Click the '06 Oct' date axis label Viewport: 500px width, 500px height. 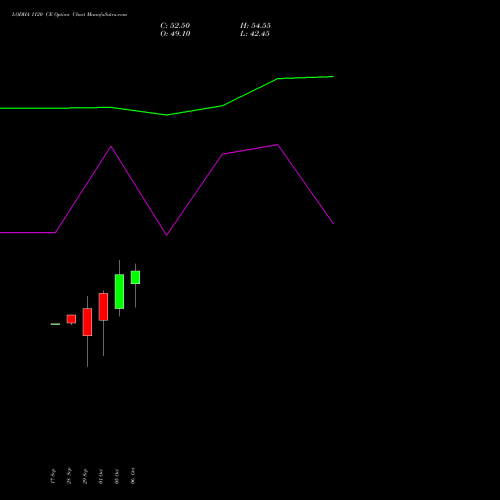(x=133, y=476)
